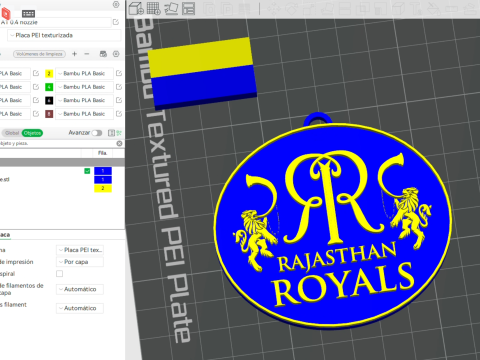Image resolution: width=480 pixels, height=360 pixels.
Task: Click the yellow 2 swatch in object list
Action: coord(103,188)
